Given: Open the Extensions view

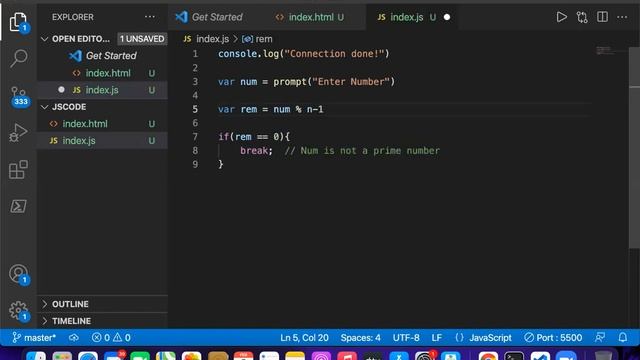Looking at the screenshot, I should point(18,169).
